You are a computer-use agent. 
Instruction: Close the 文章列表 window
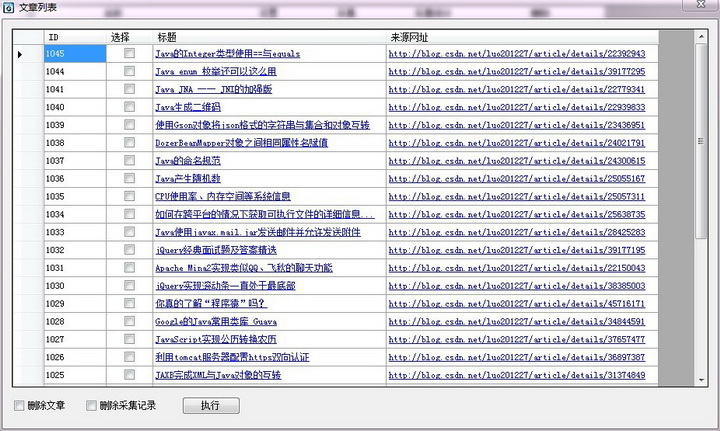pyautogui.click(x=701, y=5)
